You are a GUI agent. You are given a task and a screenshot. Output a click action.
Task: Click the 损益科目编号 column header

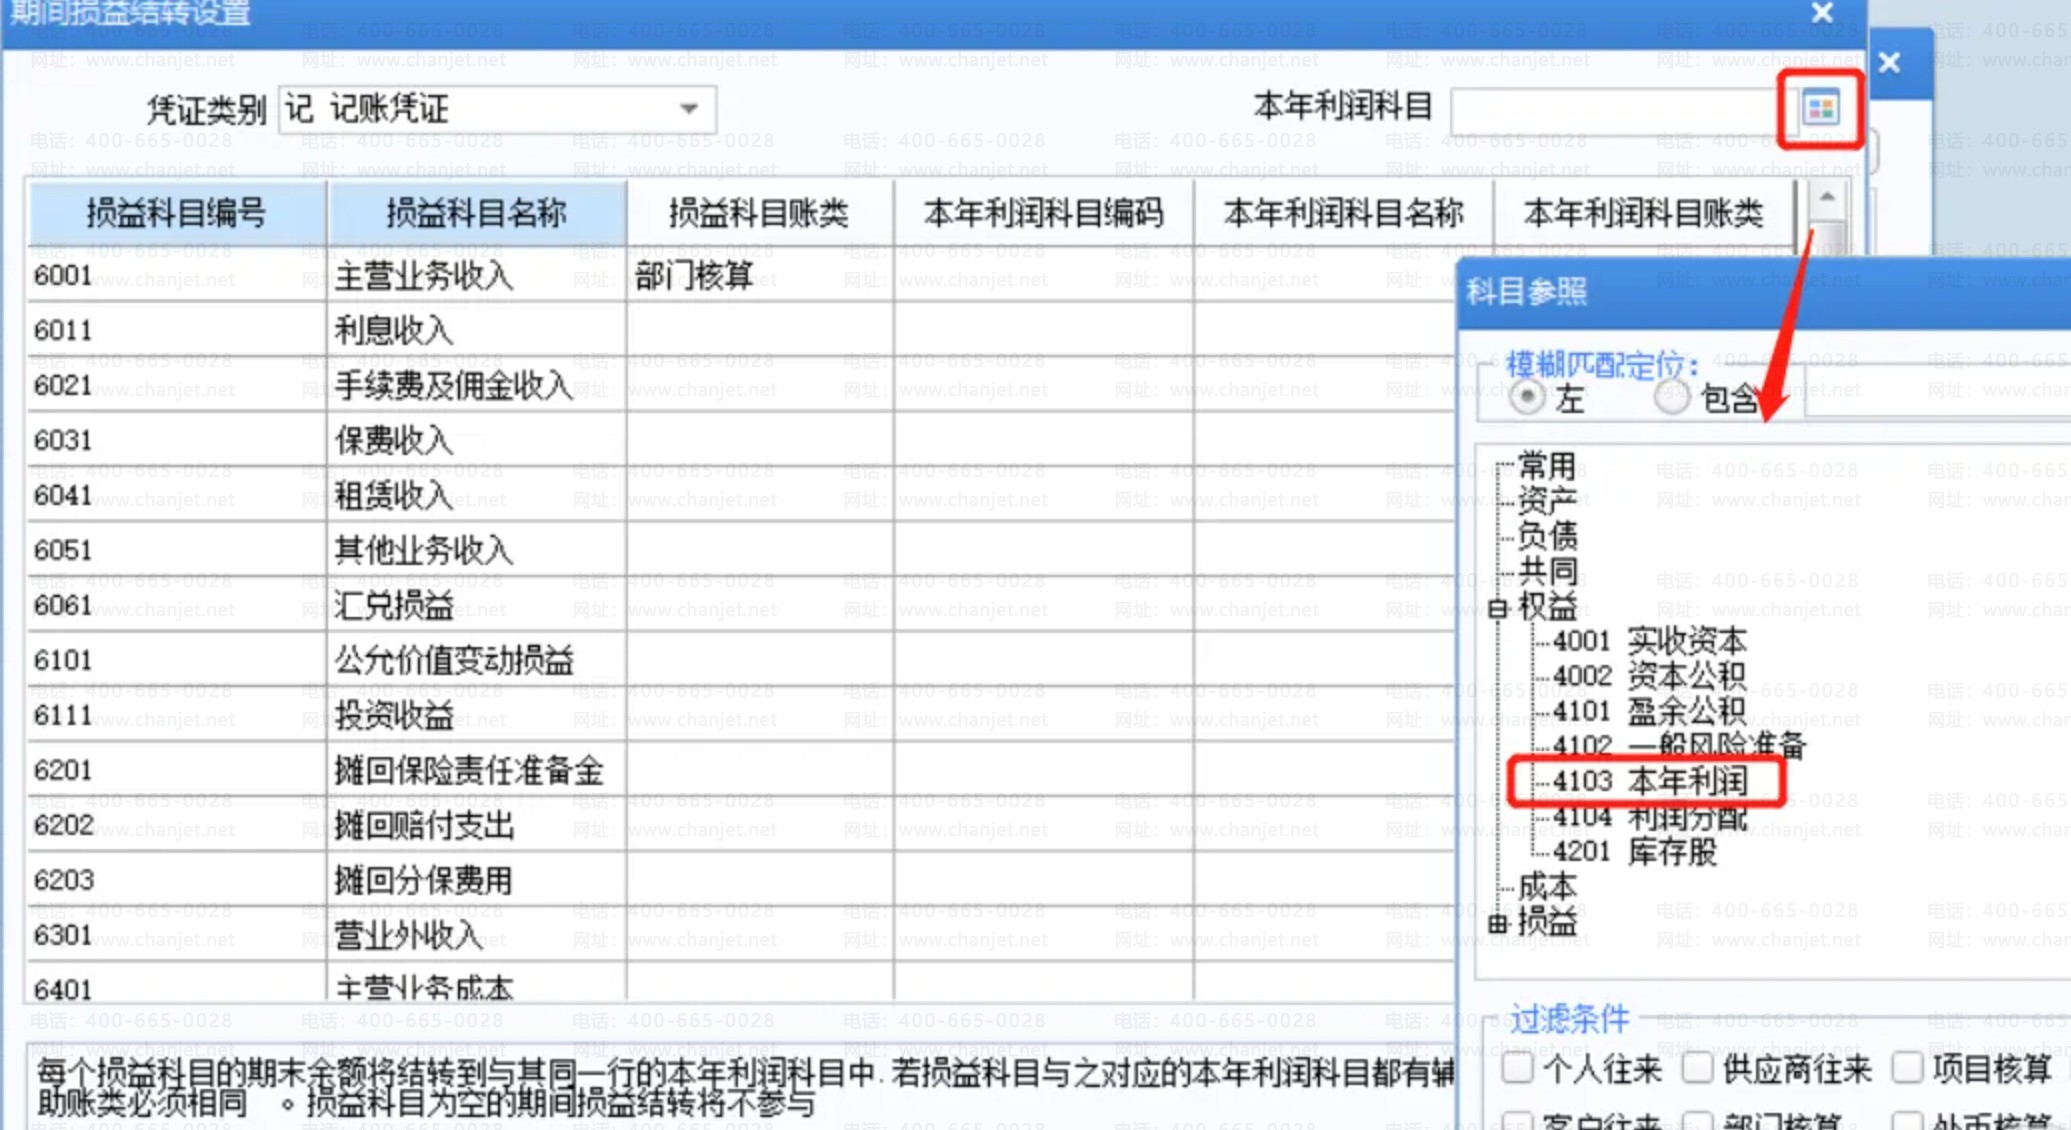[x=176, y=213]
